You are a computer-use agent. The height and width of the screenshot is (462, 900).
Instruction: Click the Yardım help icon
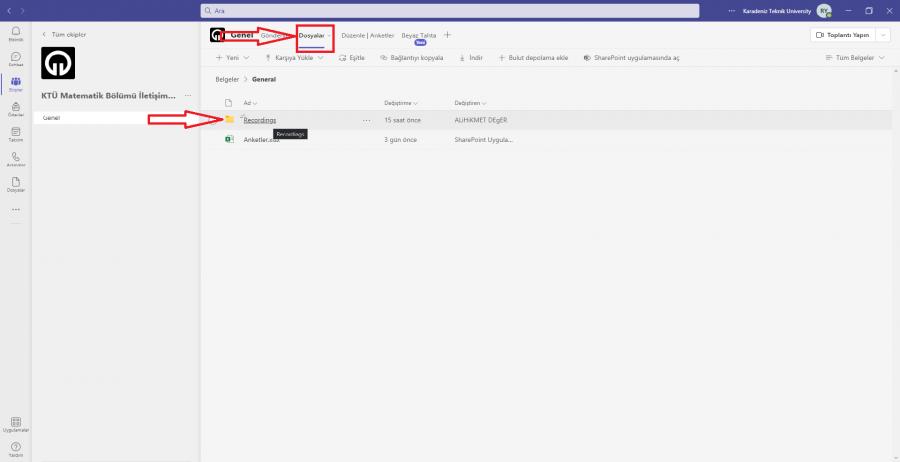pyautogui.click(x=15, y=448)
